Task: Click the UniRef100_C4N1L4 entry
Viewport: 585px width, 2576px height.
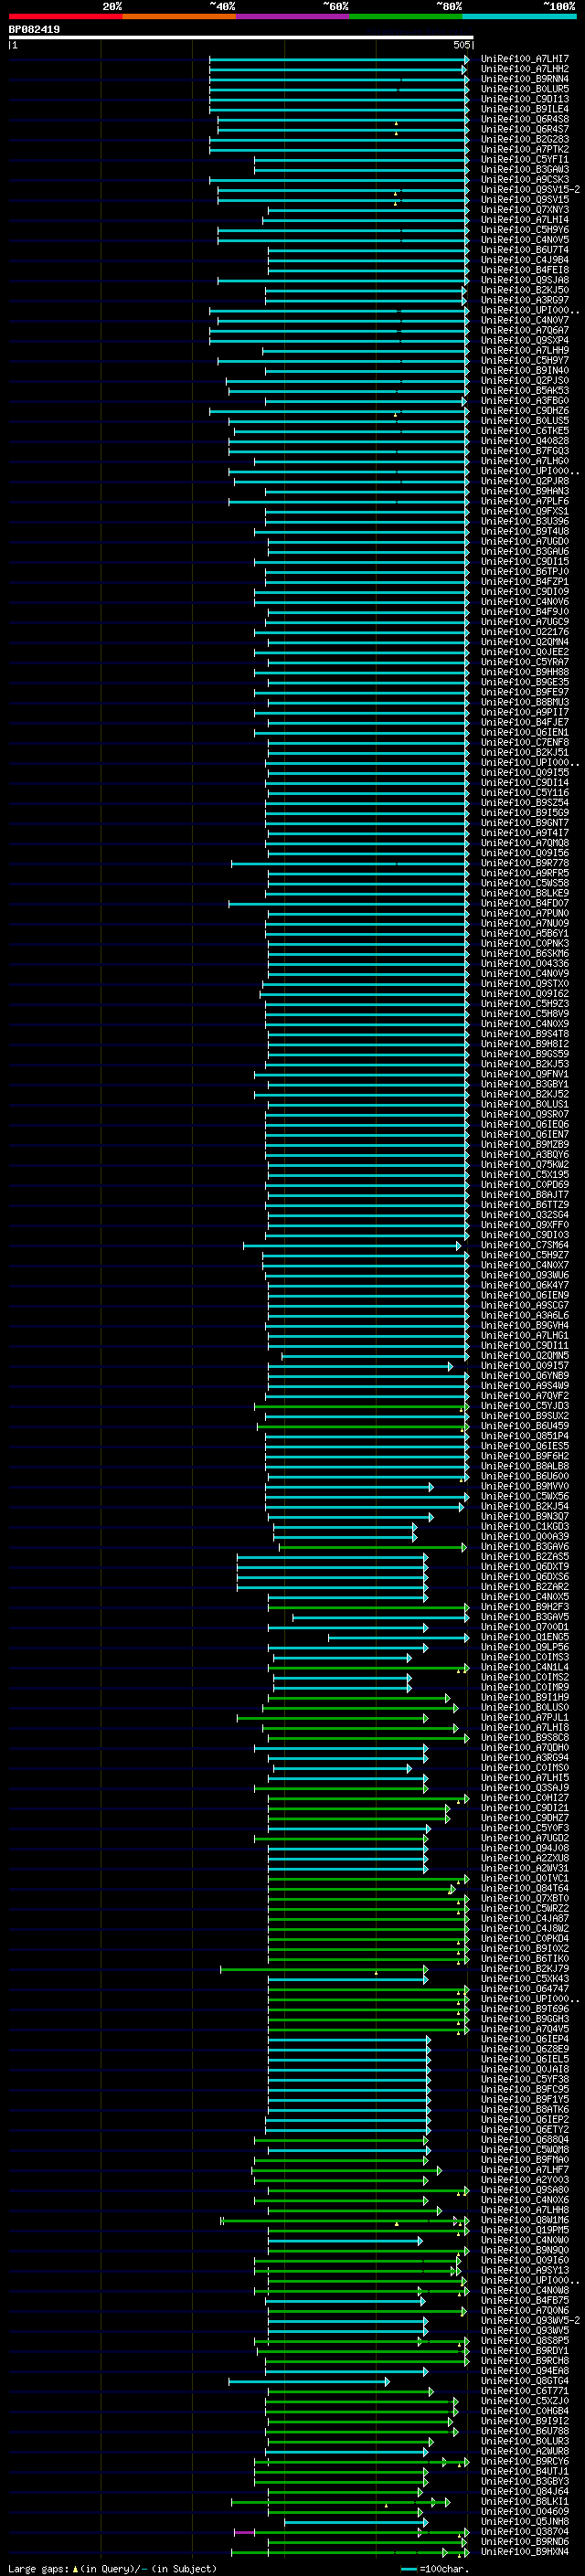Action: point(524,1667)
